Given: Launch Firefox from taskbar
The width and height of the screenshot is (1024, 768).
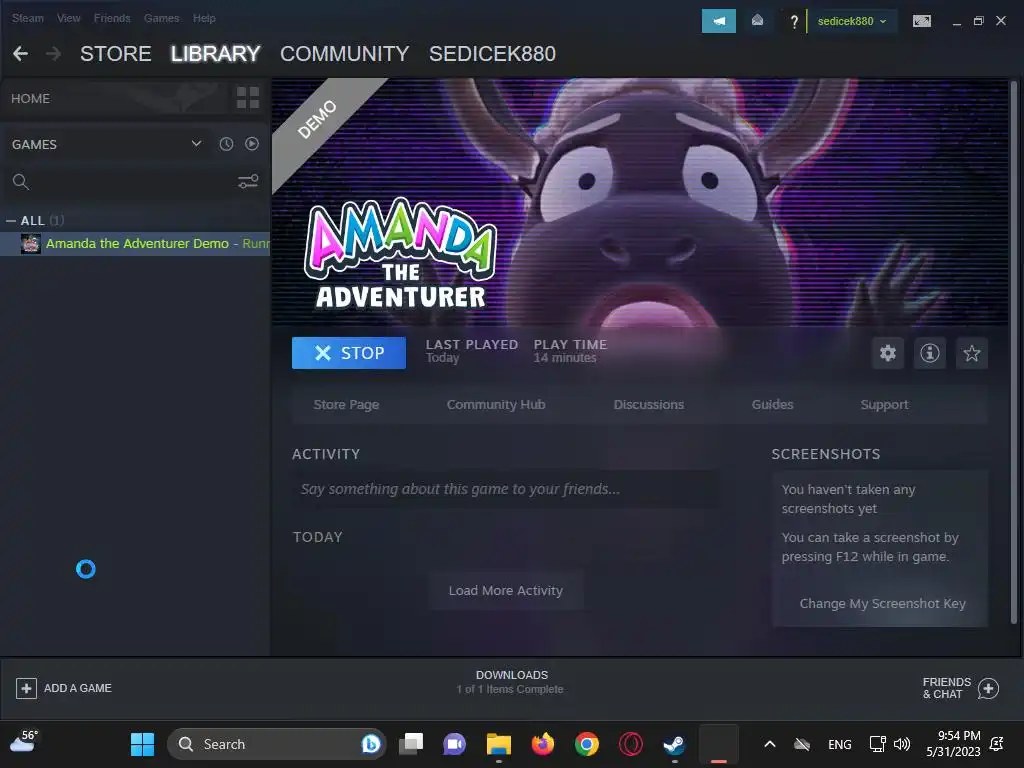Looking at the screenshot, I should coord(543,744).
